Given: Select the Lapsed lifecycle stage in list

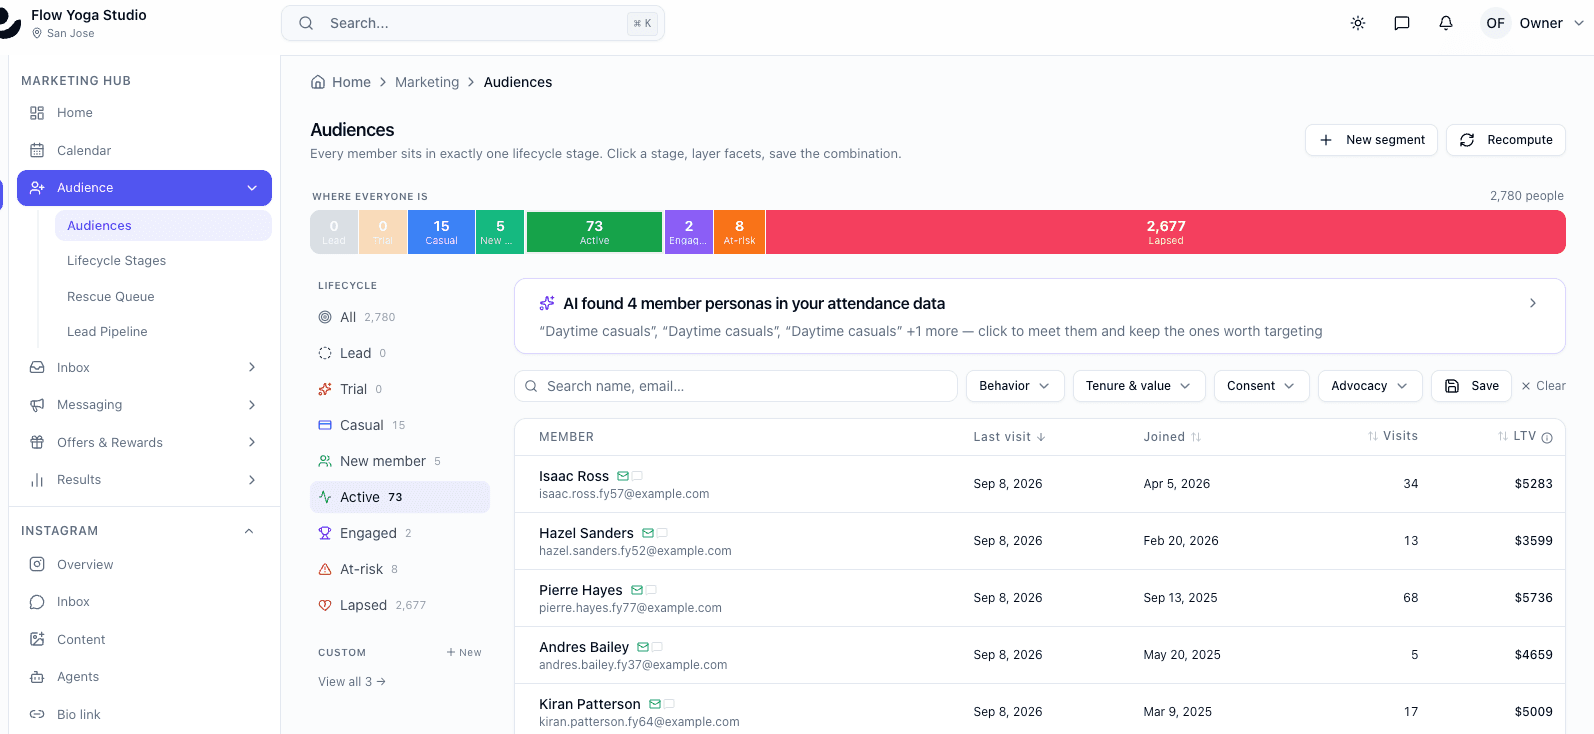Looking at the screenshot, I should pos(400,605).
